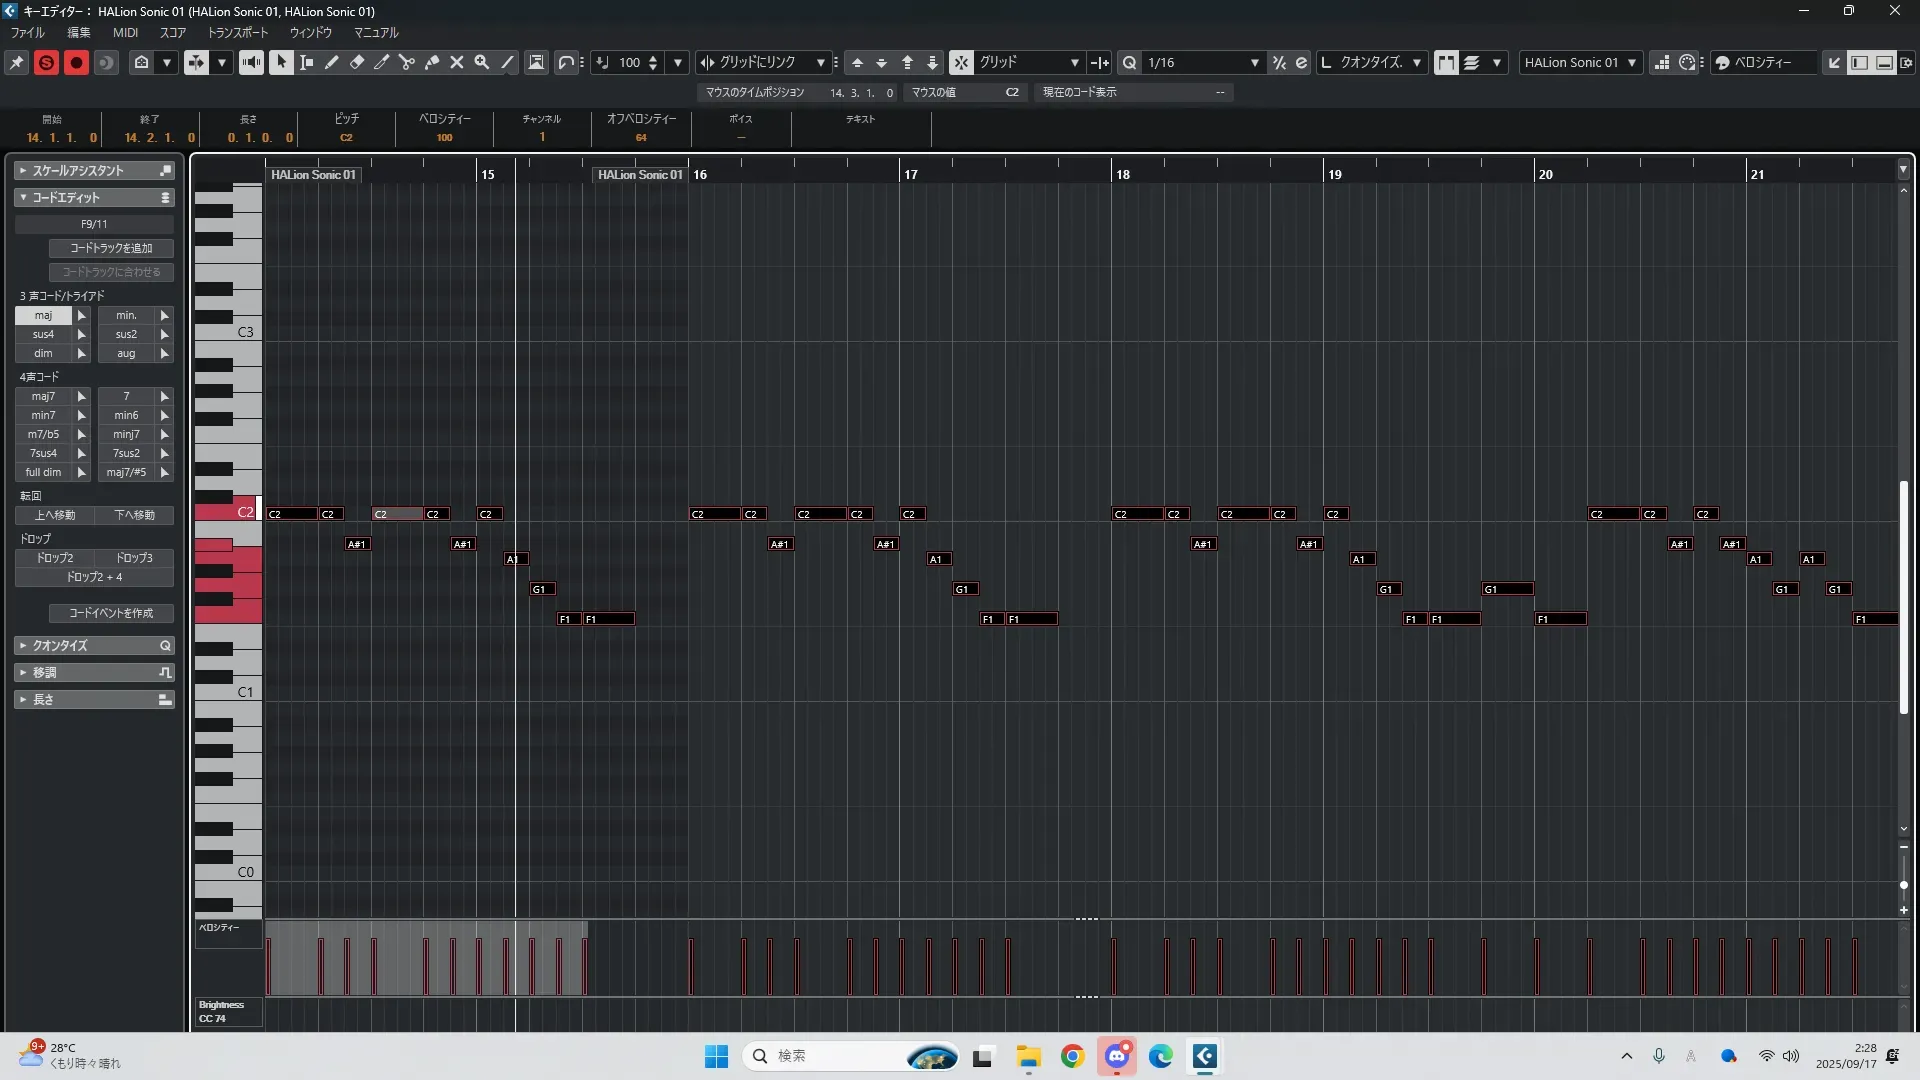
Task: Click the コードトラックを追加 button
Action: pyautogui.click(x=111, y=248)
